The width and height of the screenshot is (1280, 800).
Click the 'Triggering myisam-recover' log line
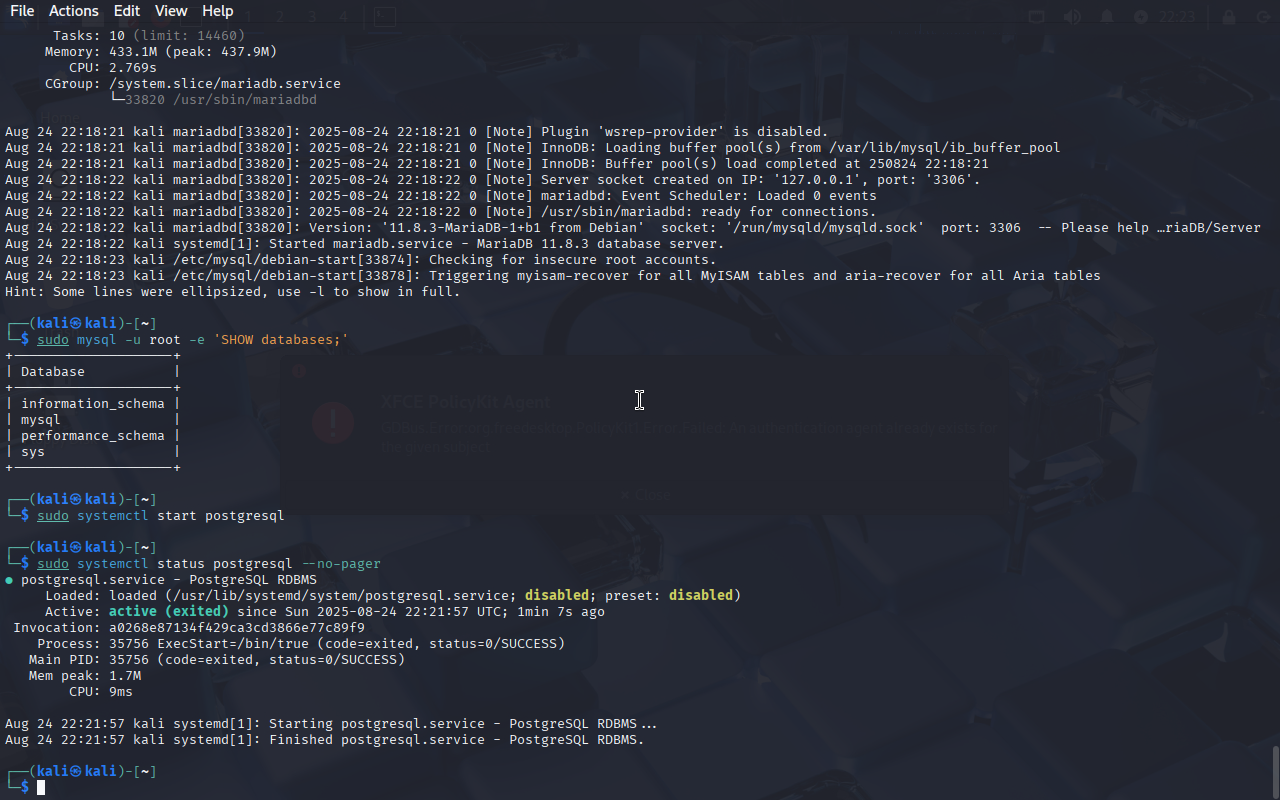pyautogui.click(x=553, y=276)
